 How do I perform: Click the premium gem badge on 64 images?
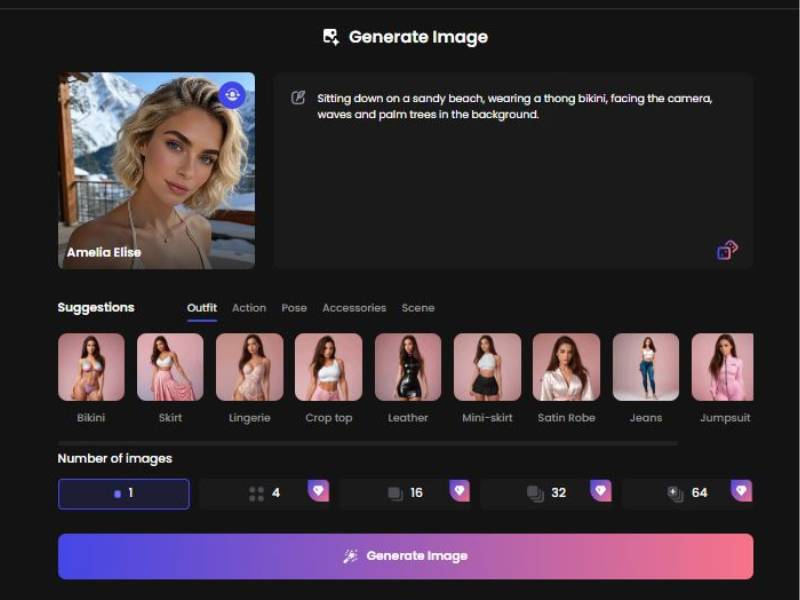tap(741, 490)
